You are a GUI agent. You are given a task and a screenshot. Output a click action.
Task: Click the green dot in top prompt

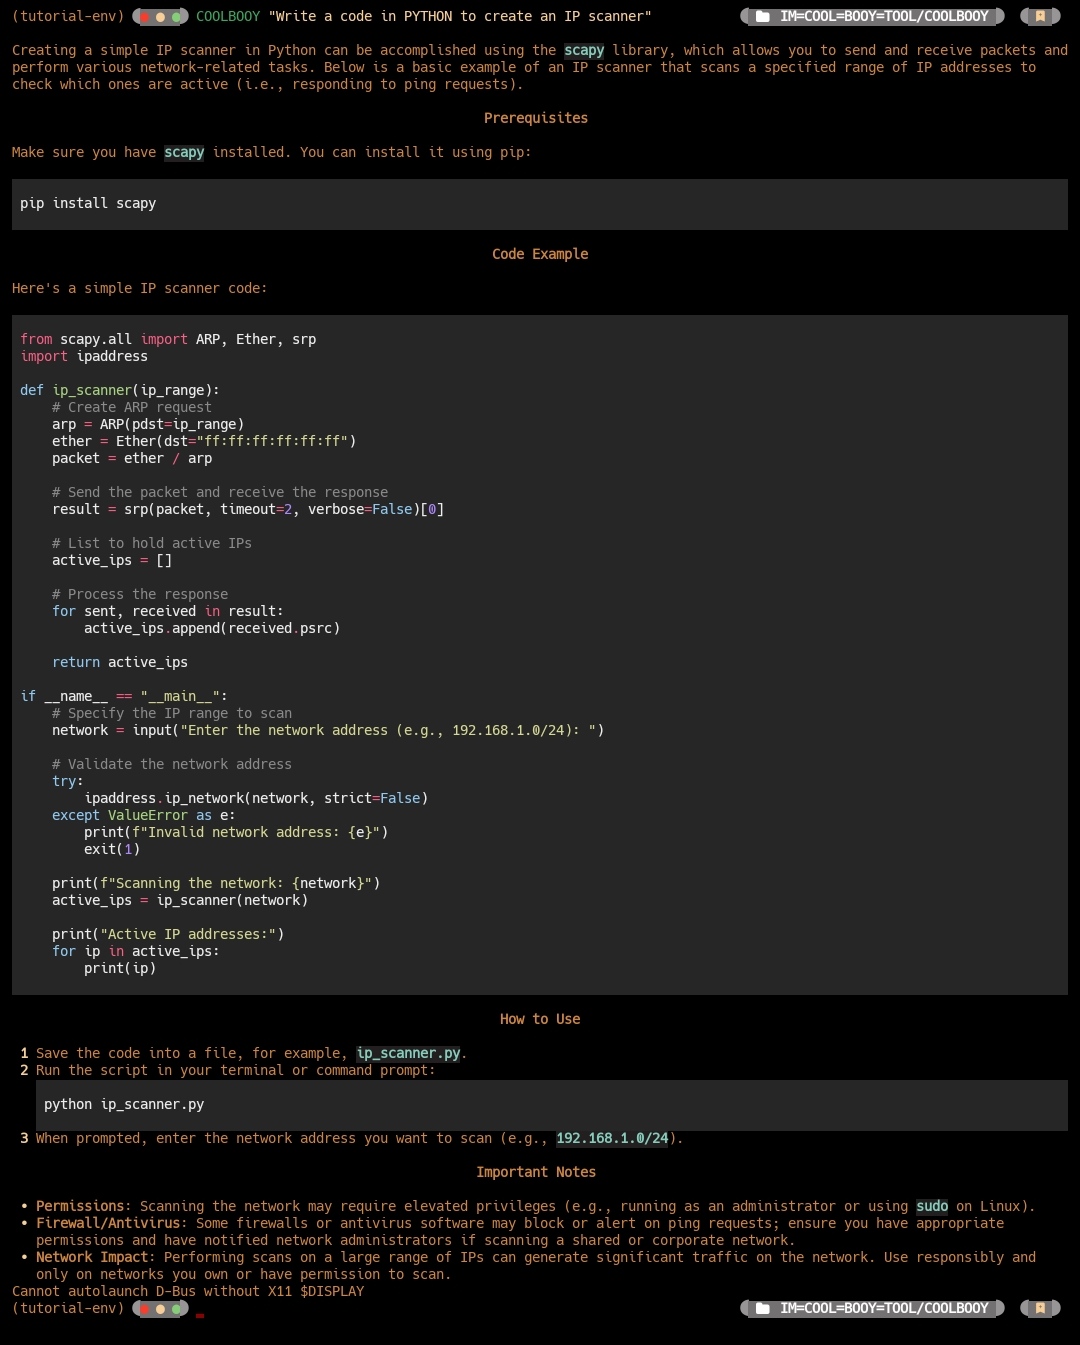176,17
